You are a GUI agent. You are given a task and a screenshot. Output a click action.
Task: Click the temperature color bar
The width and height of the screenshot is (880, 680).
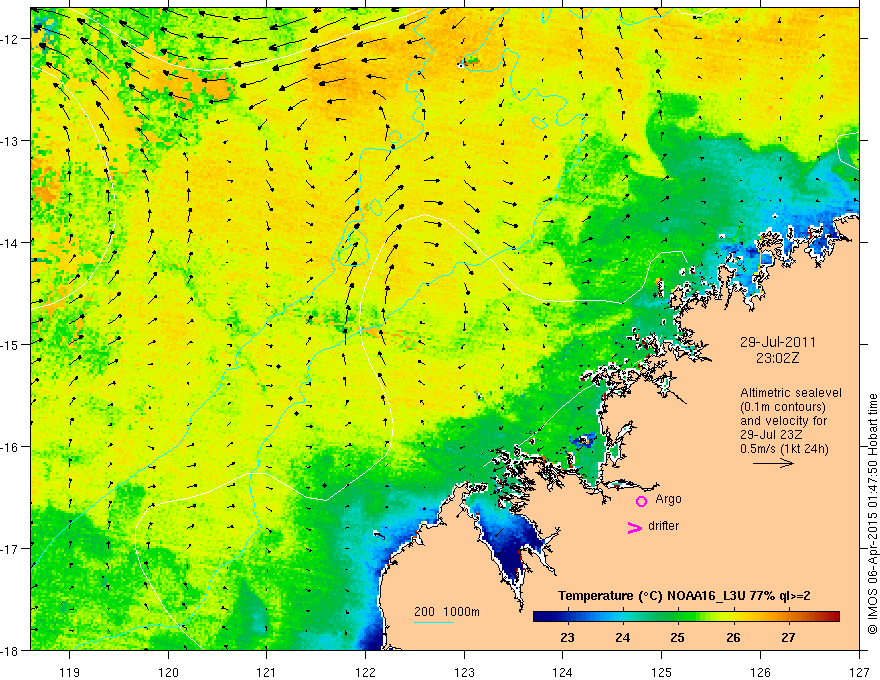[x=686, y=616]
